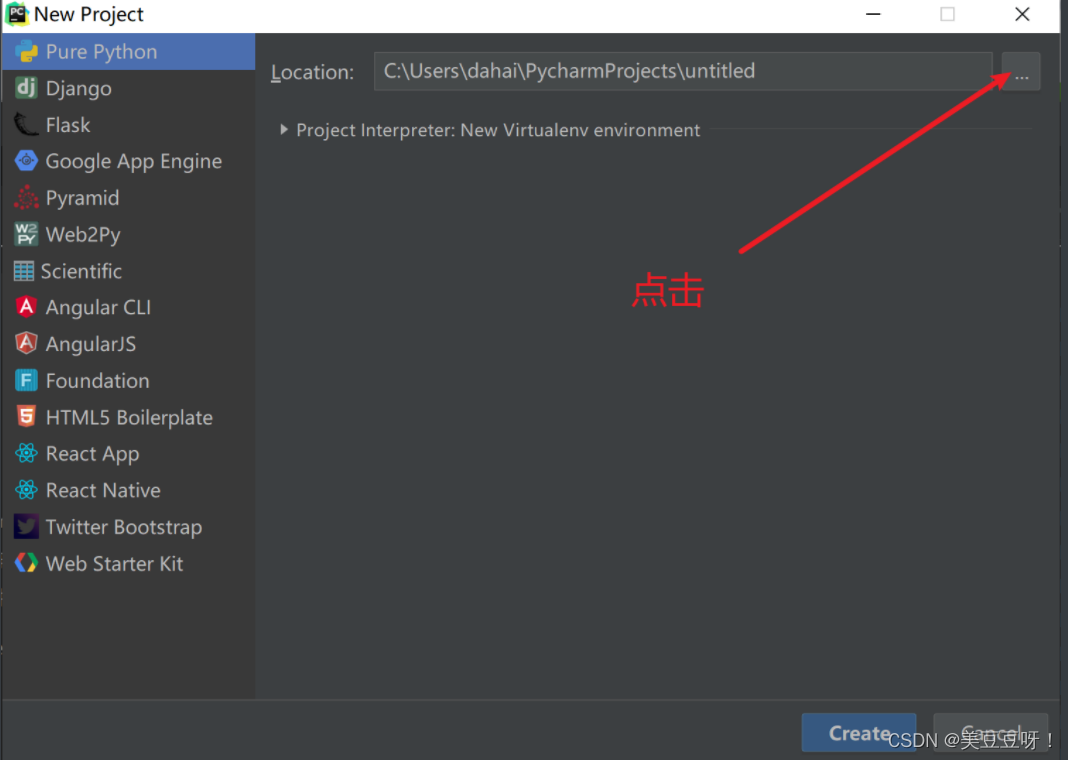Click the Pure Python snake icon
This screenshot has width=1068, height=760.
pos(26,52)
